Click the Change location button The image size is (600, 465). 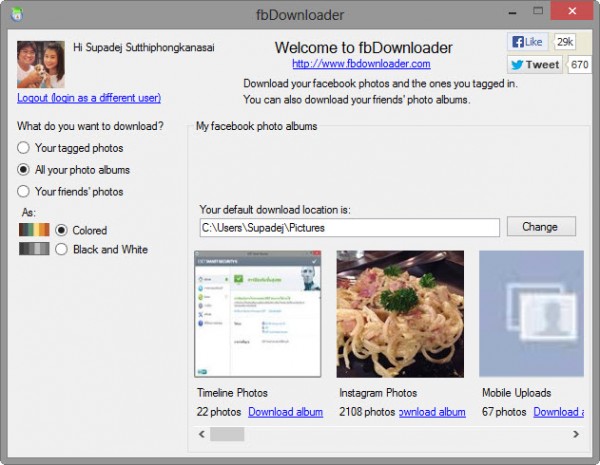541,227
